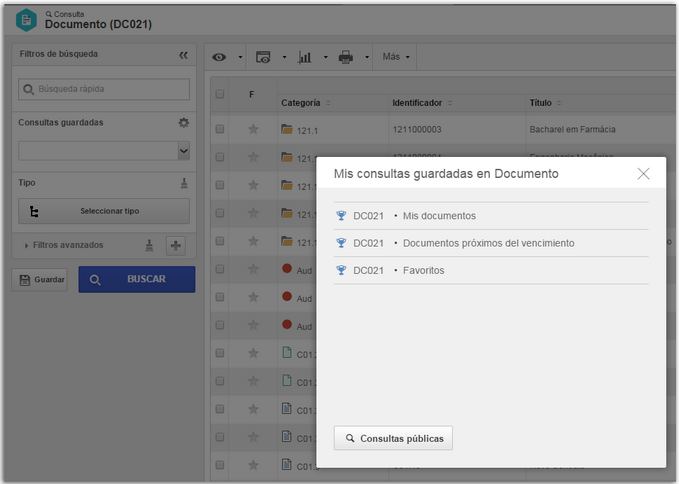Check the first Aud row checkbox

point(220,269)
